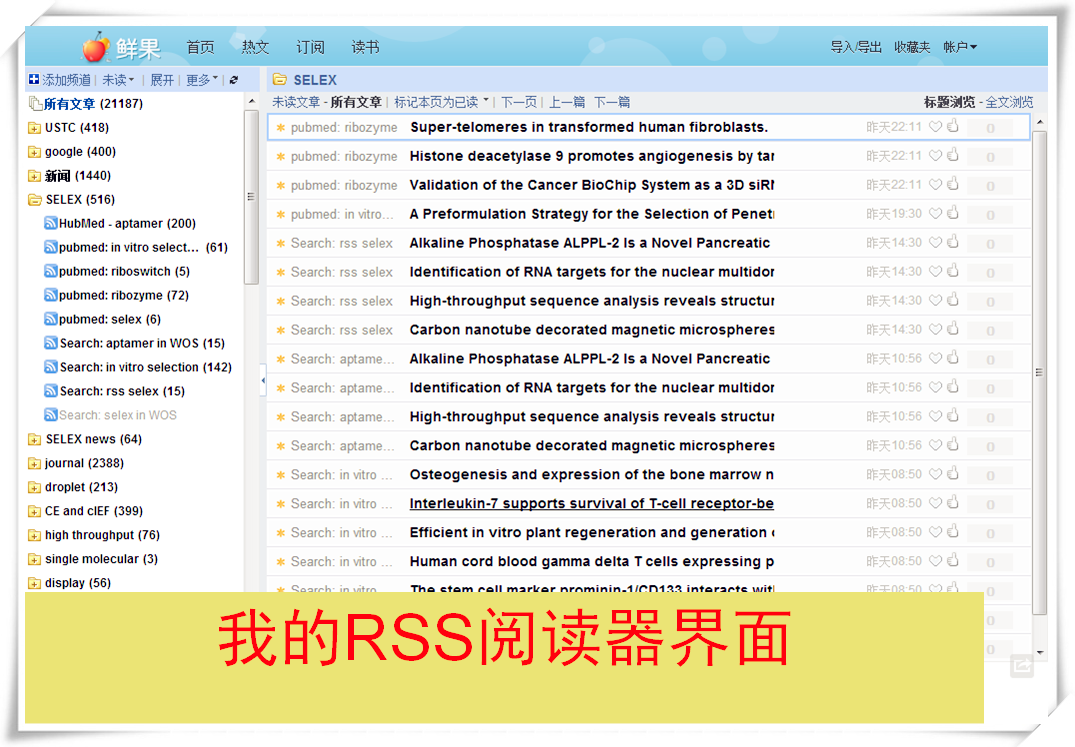Click 添加频道 to add a channel
Screen dimensions: 1075x747
(x=67, y=80)
